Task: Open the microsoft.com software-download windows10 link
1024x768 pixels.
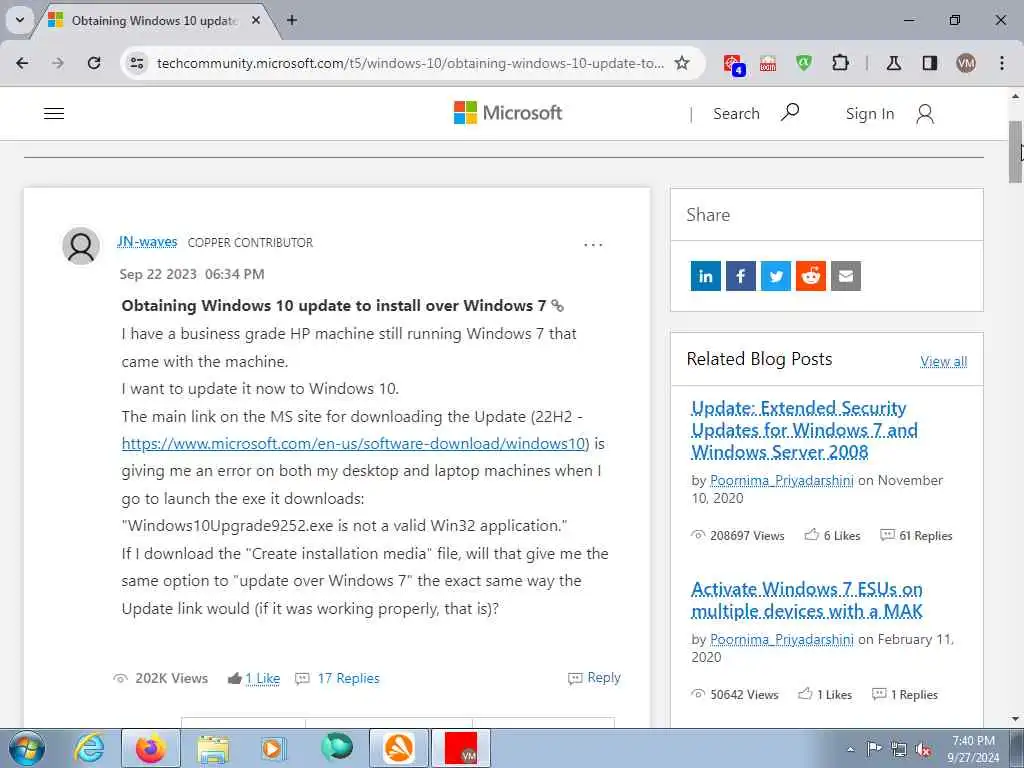Action: tap(355, 443)
